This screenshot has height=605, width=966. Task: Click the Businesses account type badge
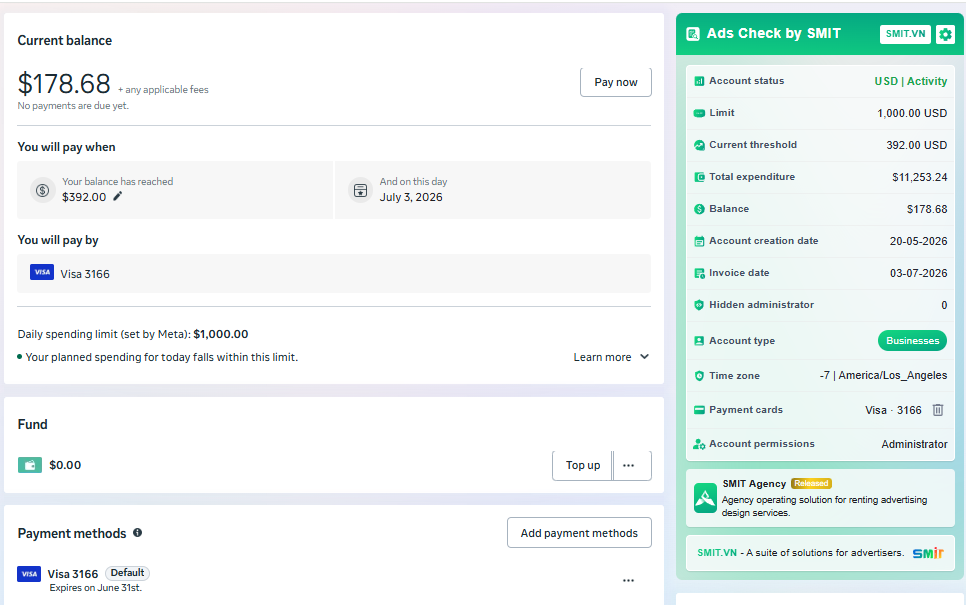[912, 341]
